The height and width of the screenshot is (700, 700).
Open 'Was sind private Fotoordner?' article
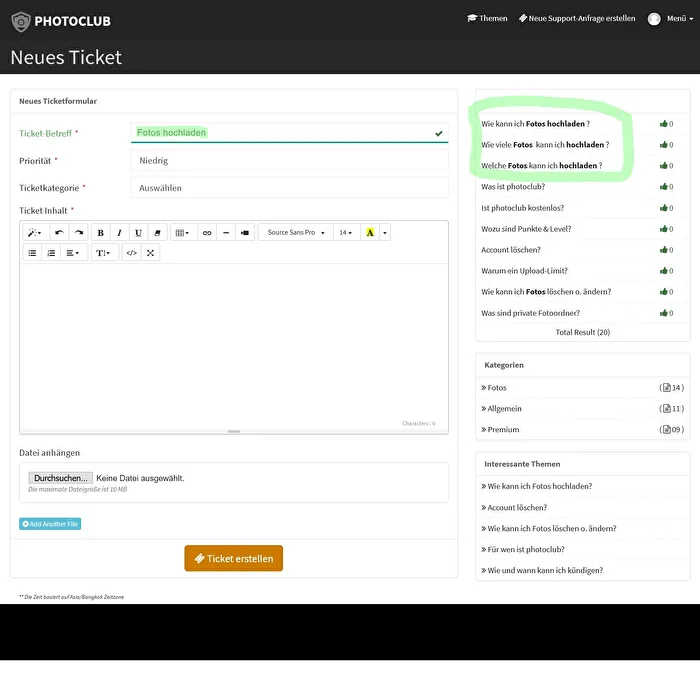point(530,313)
